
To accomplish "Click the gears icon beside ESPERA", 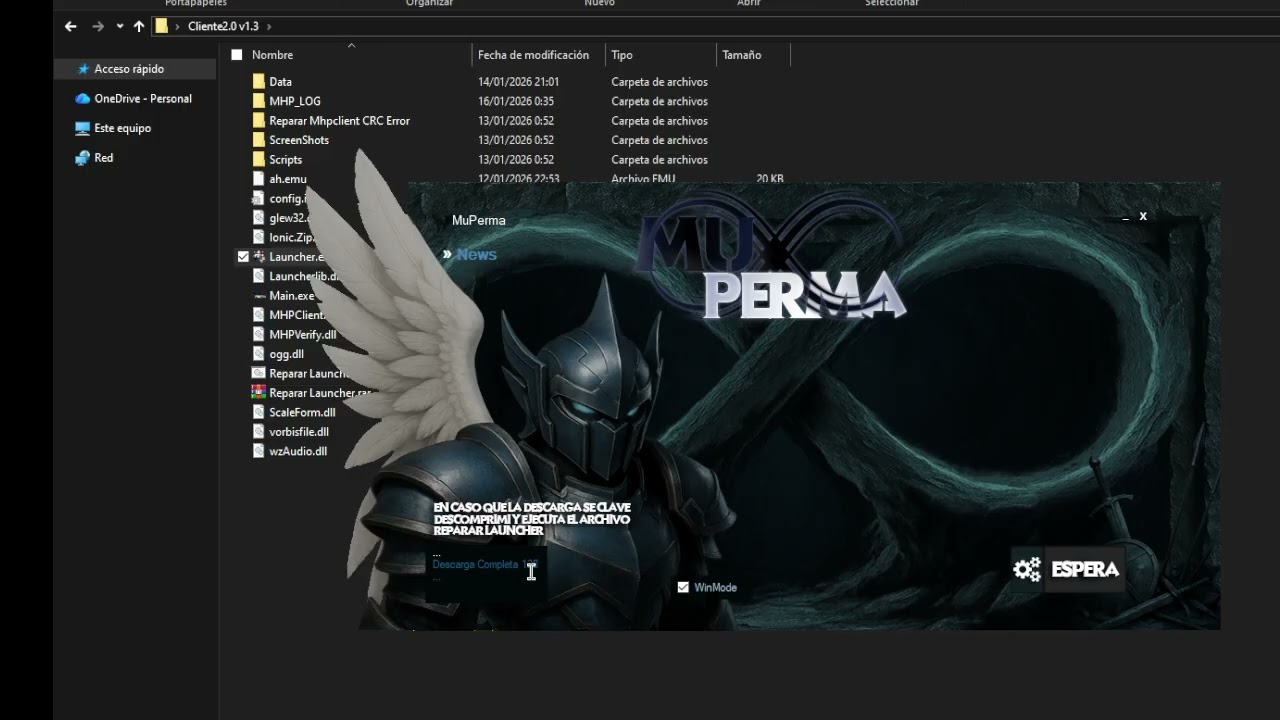I will click(1027, 569).
